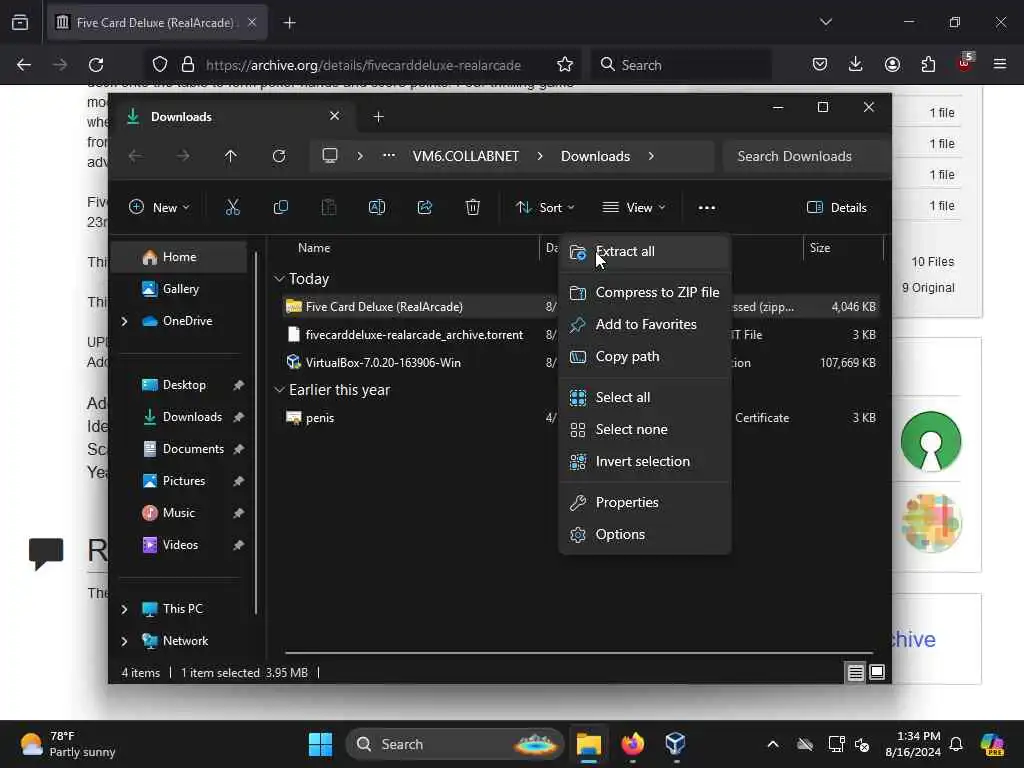Click the VirtualBox icon in the taskbar

(x=675, y=744)
